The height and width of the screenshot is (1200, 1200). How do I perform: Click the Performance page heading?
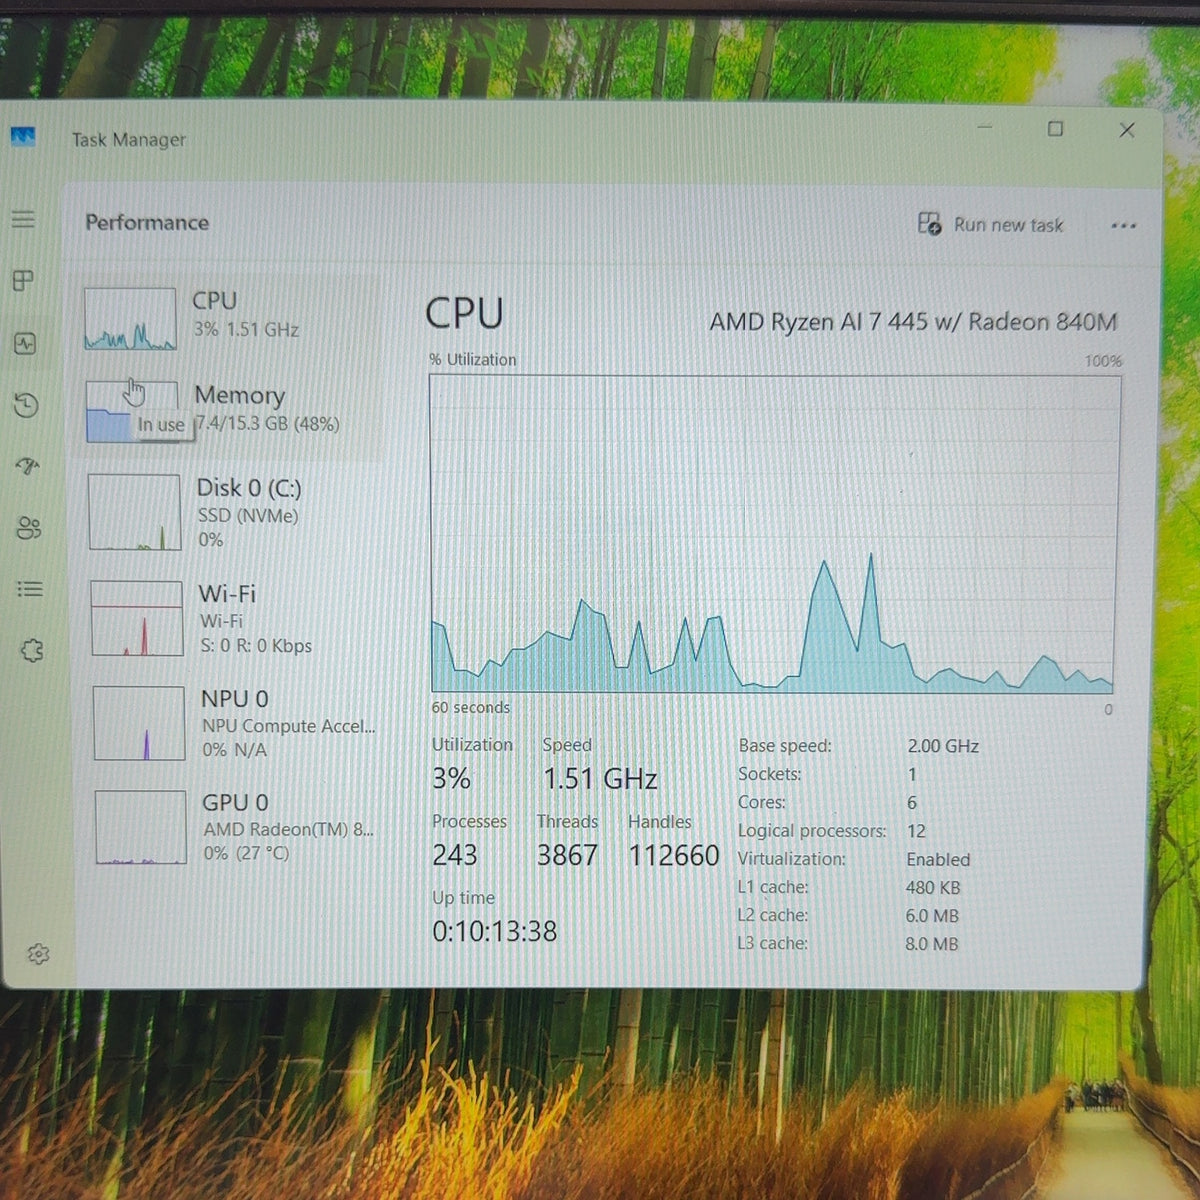pos(147,222)
